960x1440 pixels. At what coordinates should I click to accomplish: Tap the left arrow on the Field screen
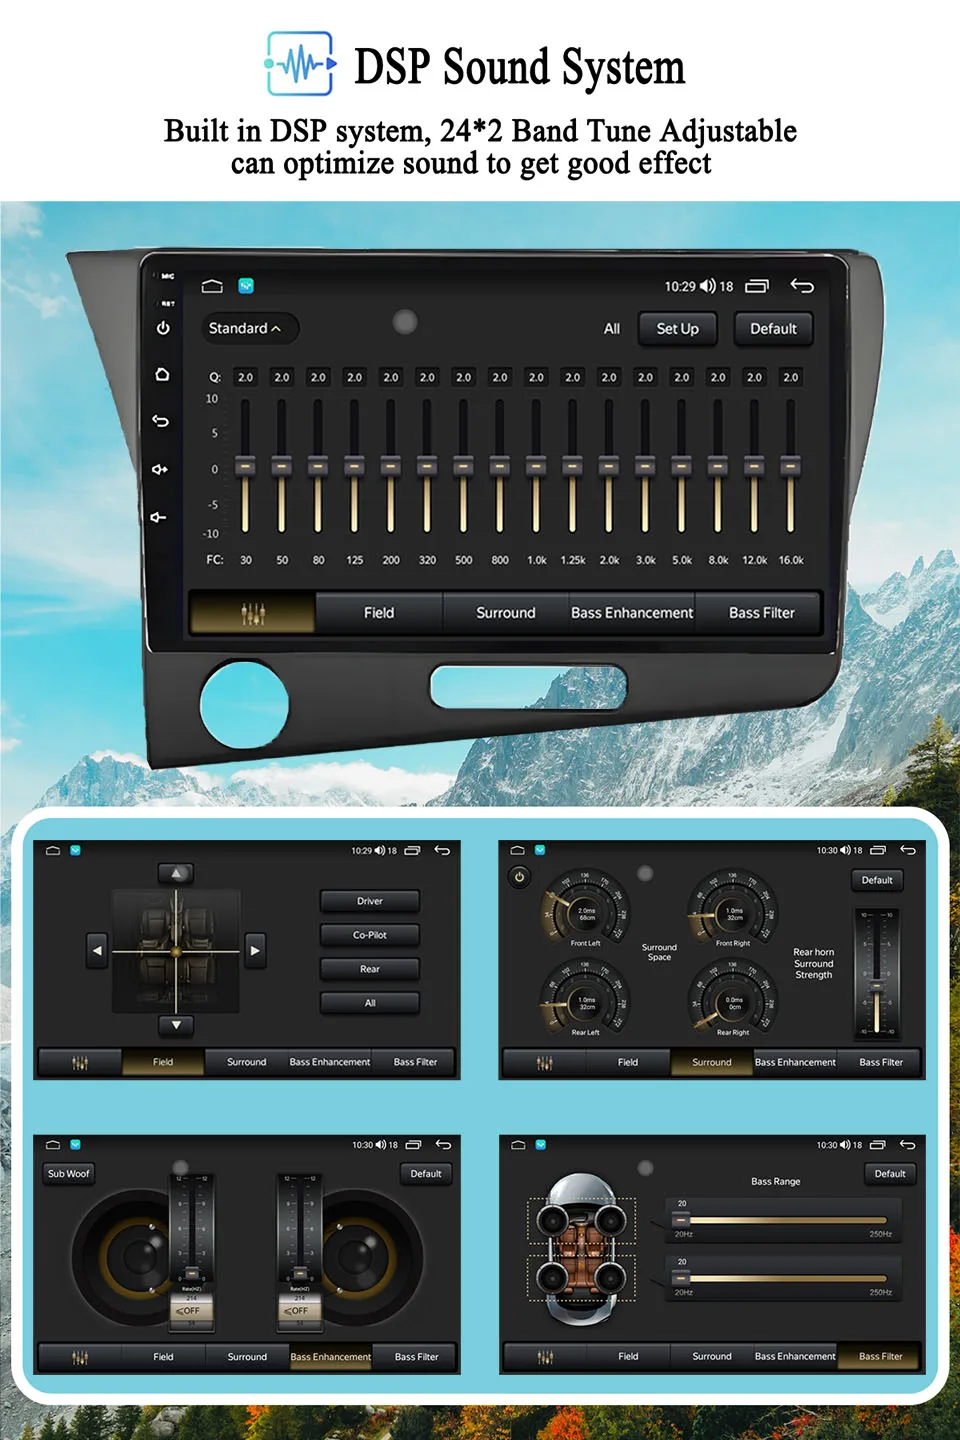[97, 951]
